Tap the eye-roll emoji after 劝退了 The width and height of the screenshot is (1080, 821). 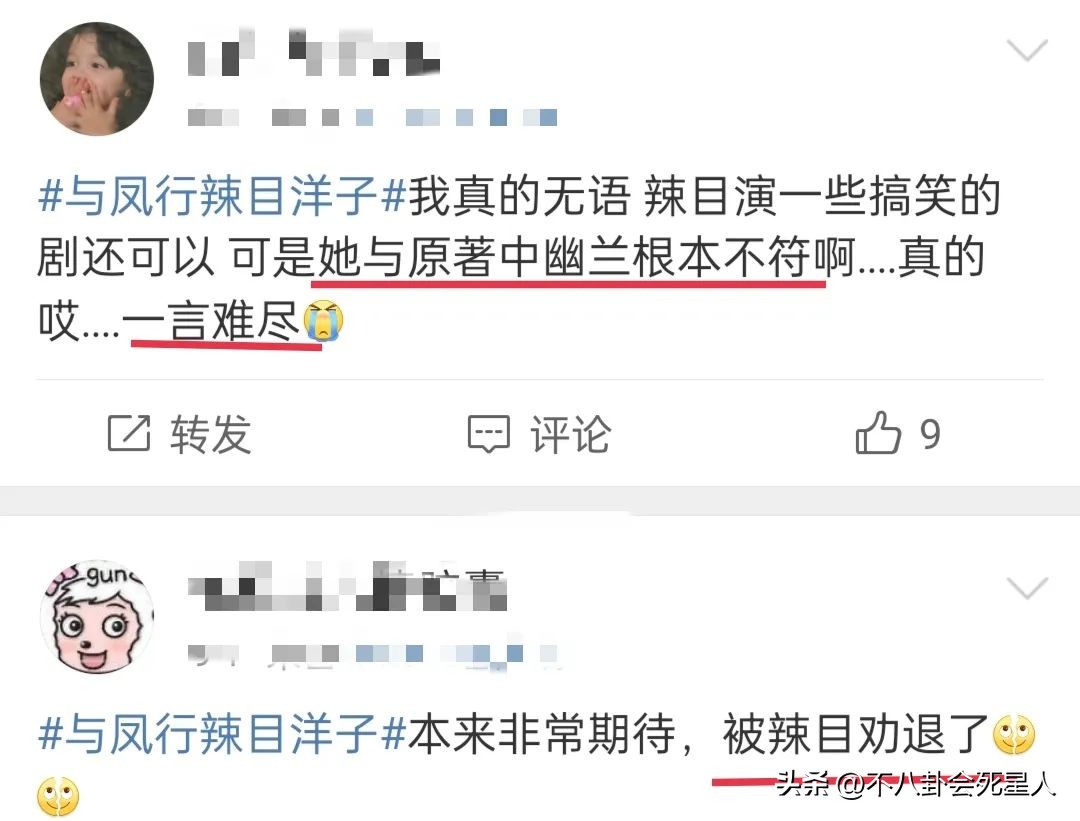point(1014,734)
